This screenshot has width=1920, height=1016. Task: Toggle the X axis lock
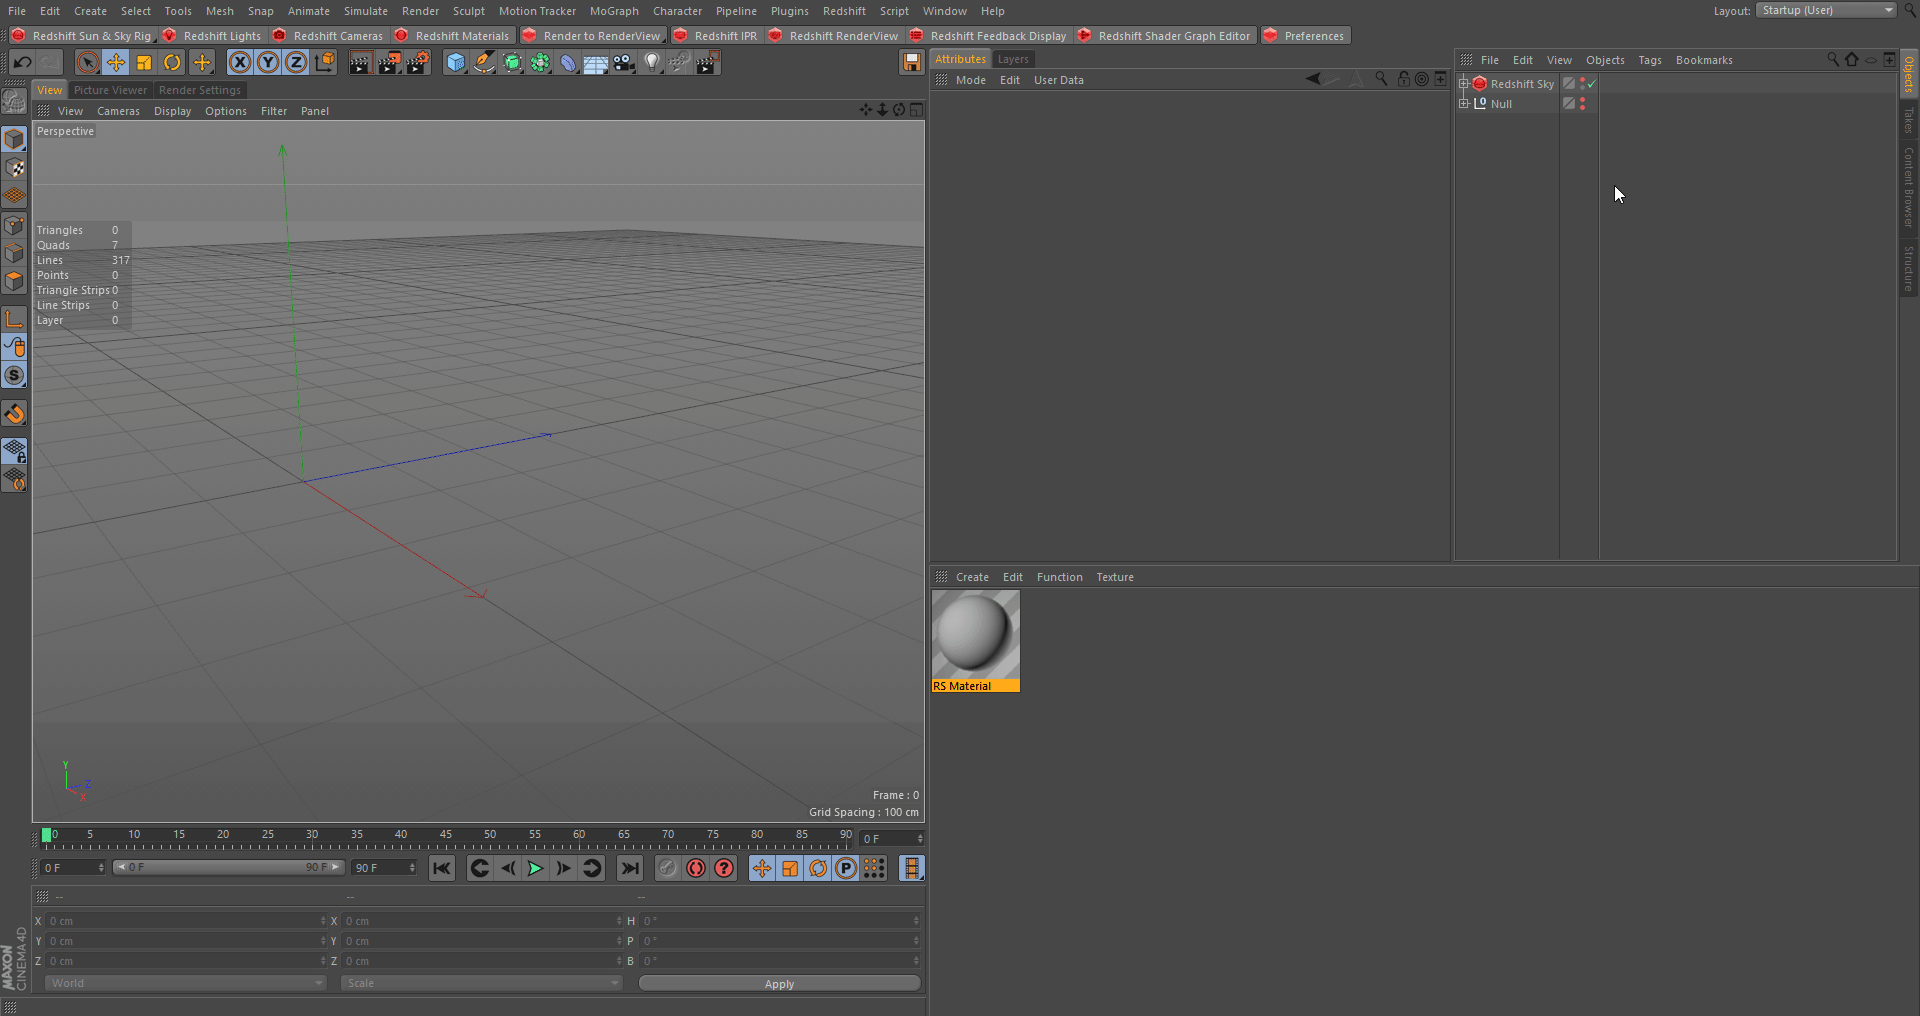(x=240, y=63)
